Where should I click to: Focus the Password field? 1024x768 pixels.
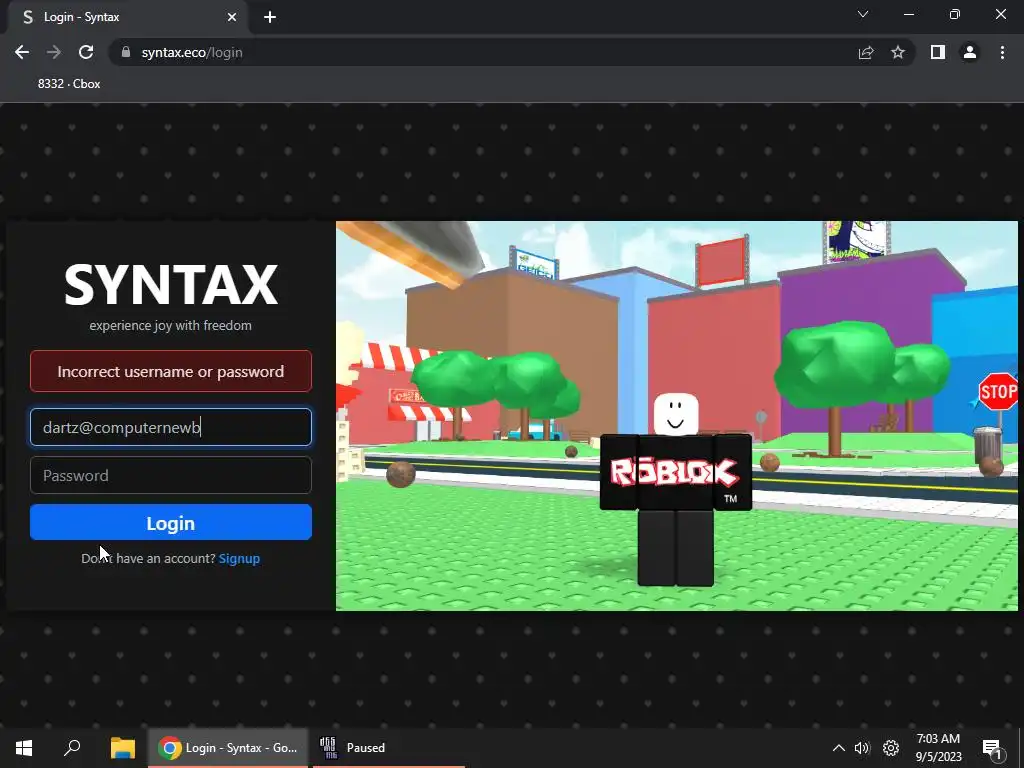point(170,475)
